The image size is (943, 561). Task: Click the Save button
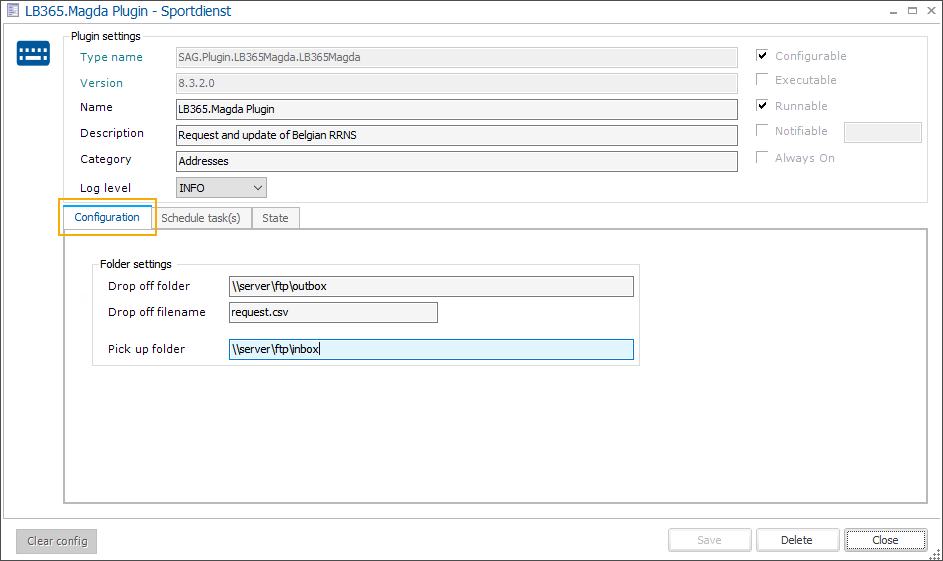tap(709, 540)
